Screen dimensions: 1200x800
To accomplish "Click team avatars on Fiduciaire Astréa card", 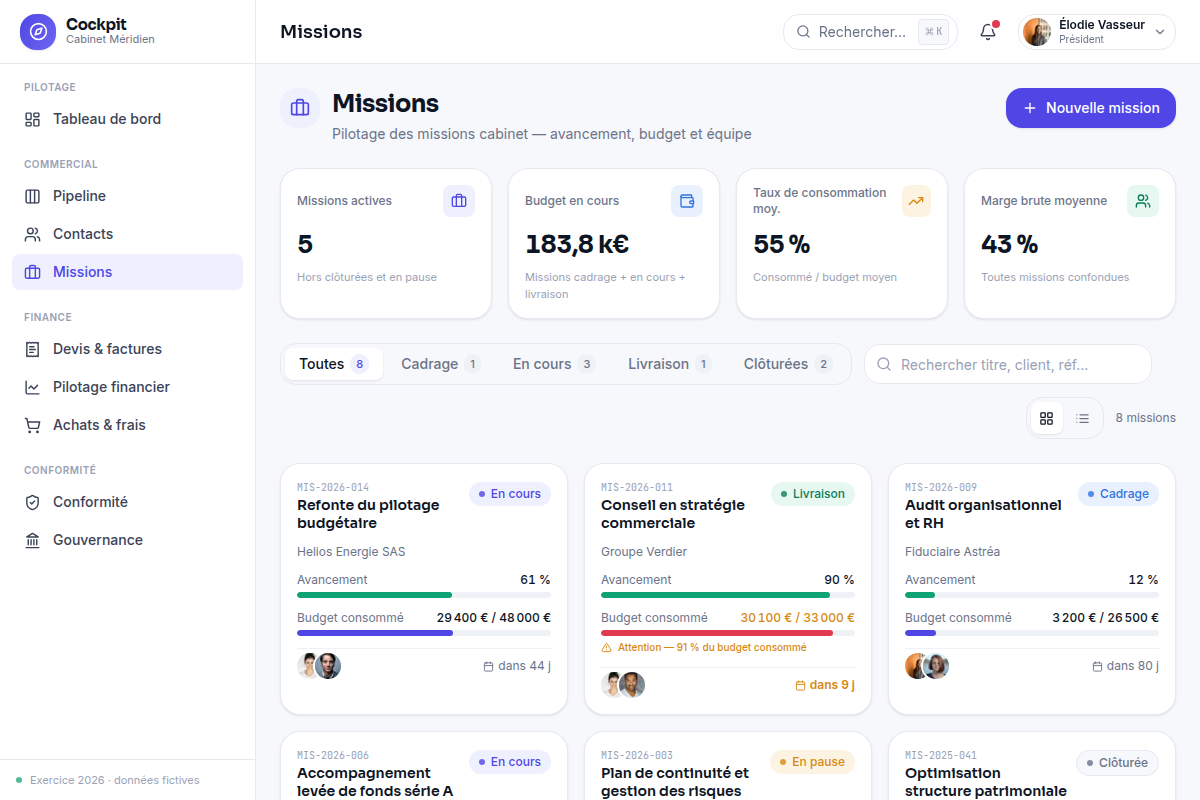I will (927, 666).
